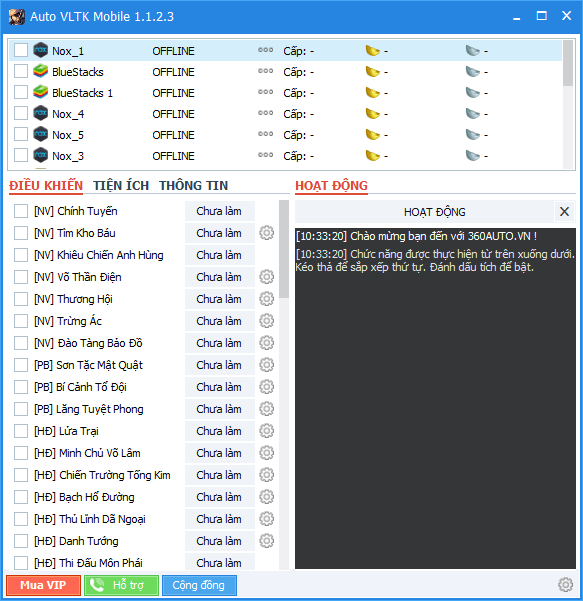
Task: Enable the Chính Tuyến task checkbox
Action: click(x=21, y=211)
